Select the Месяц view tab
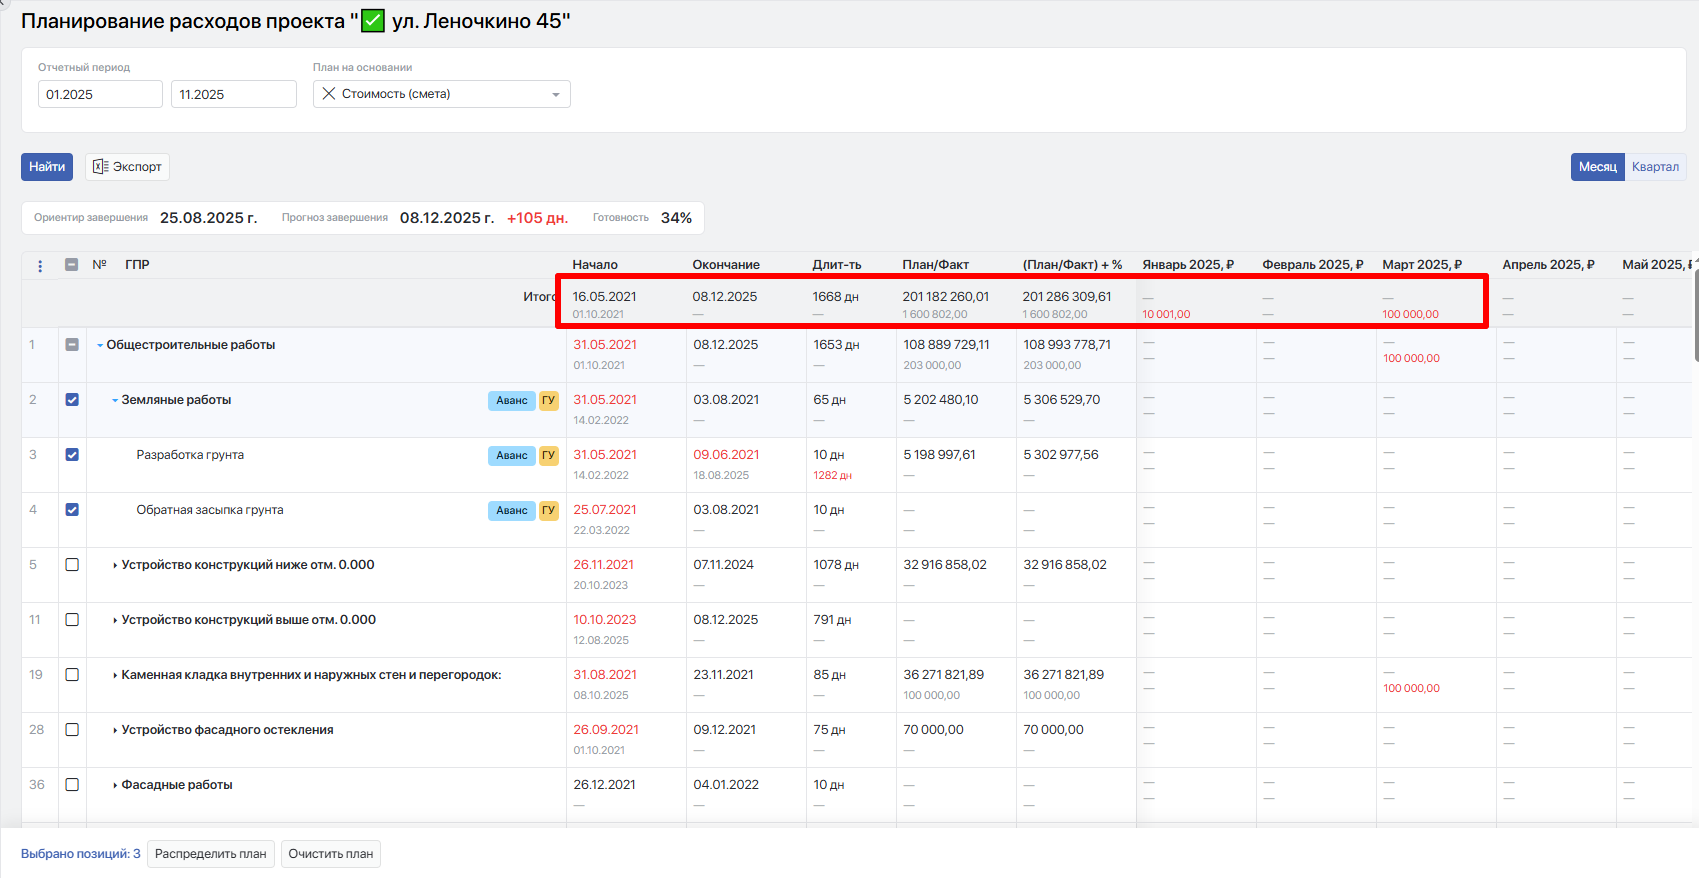This screenshot has width=1699, height=878. click(1597, 167)
